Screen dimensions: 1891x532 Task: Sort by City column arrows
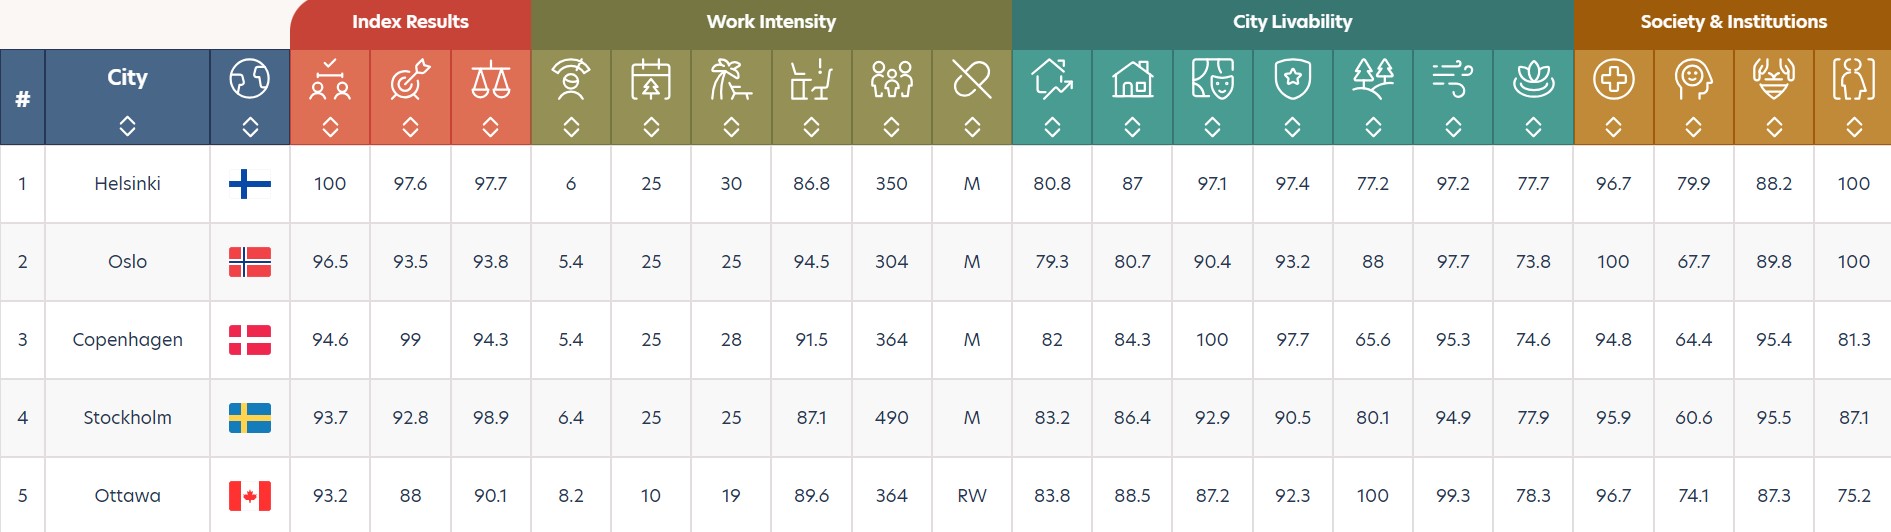pyautogui.click(x=127, y=127)
